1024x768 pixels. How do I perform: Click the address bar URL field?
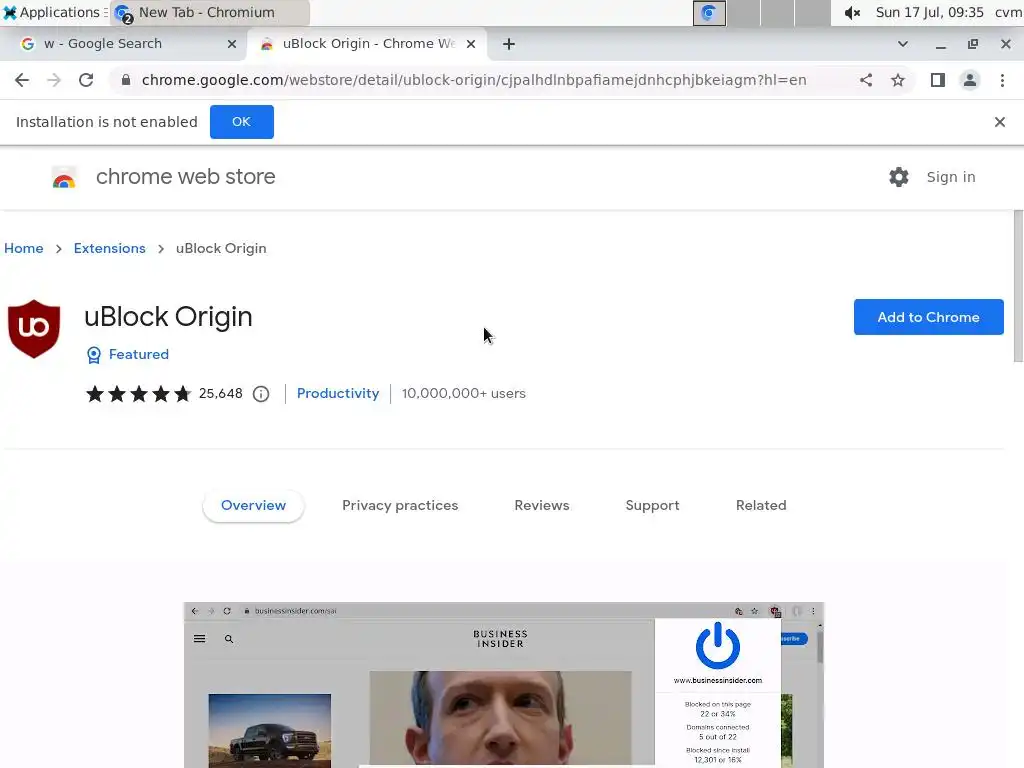[x=473, y=80]
